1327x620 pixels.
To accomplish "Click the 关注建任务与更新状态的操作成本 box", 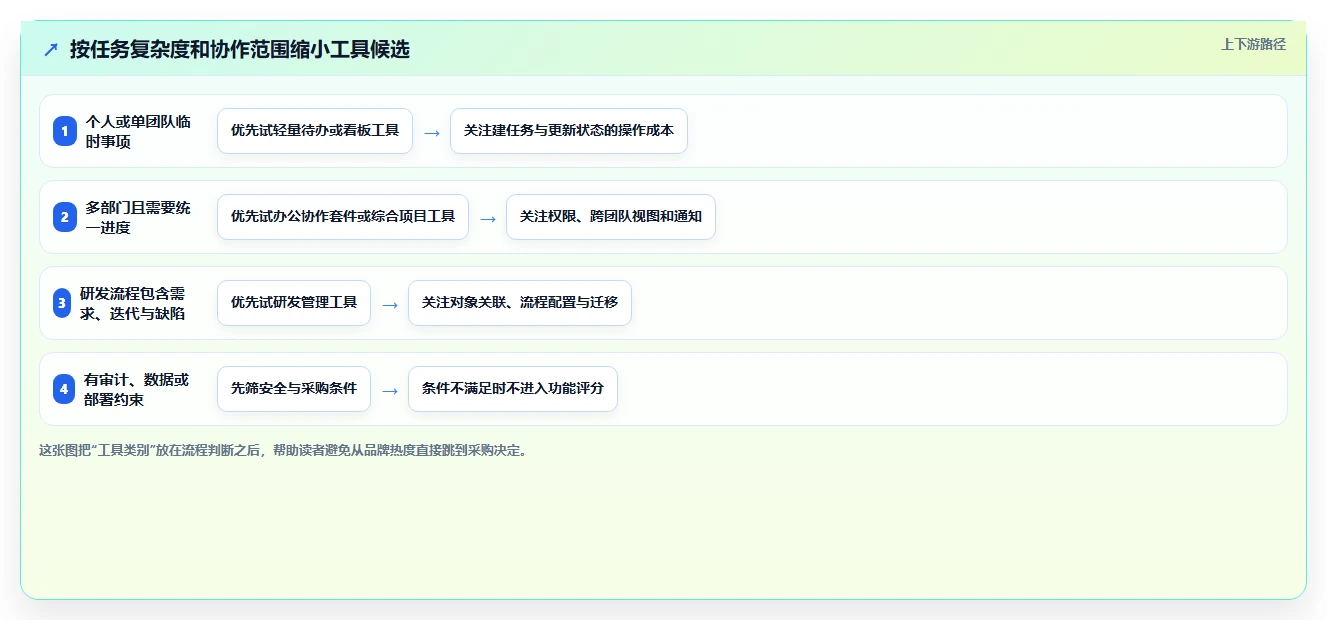I will point(569,131).
